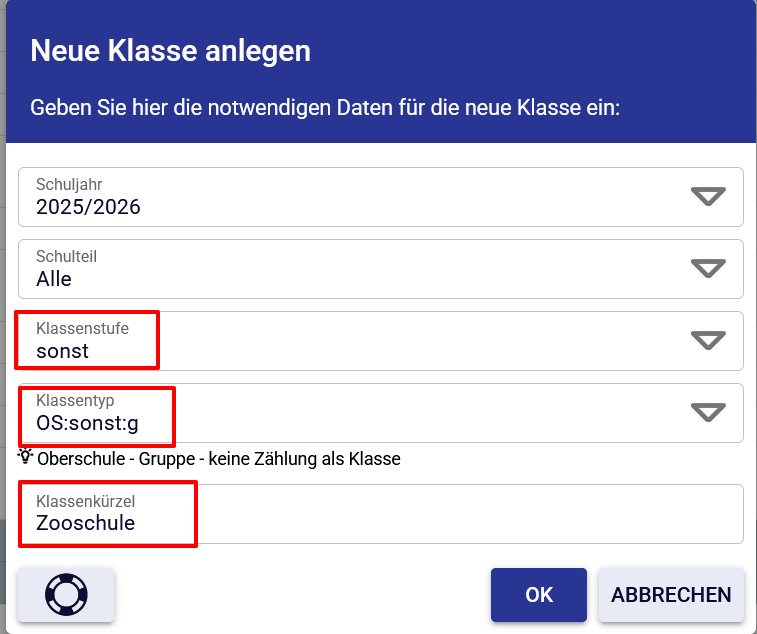This screenshot has width=757, height=634.
Task: Click the Neue Klasse anlegen title
Action: (x=170, y=51)
